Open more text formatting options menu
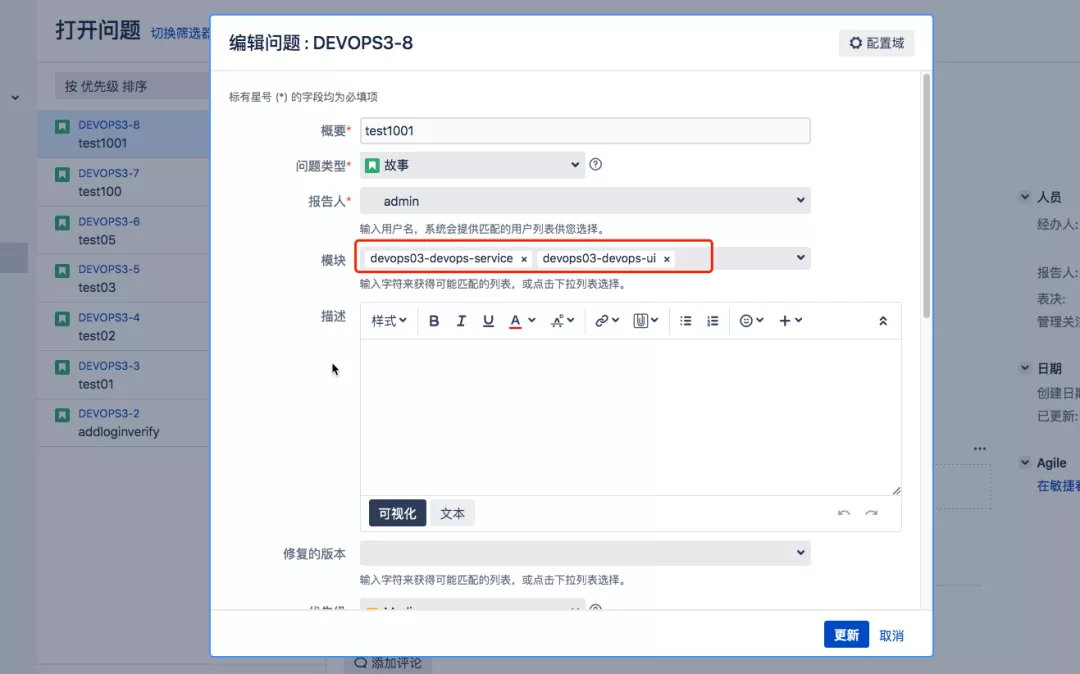The width and height of the screenshot is (1080, 674). tap(562, 321)
